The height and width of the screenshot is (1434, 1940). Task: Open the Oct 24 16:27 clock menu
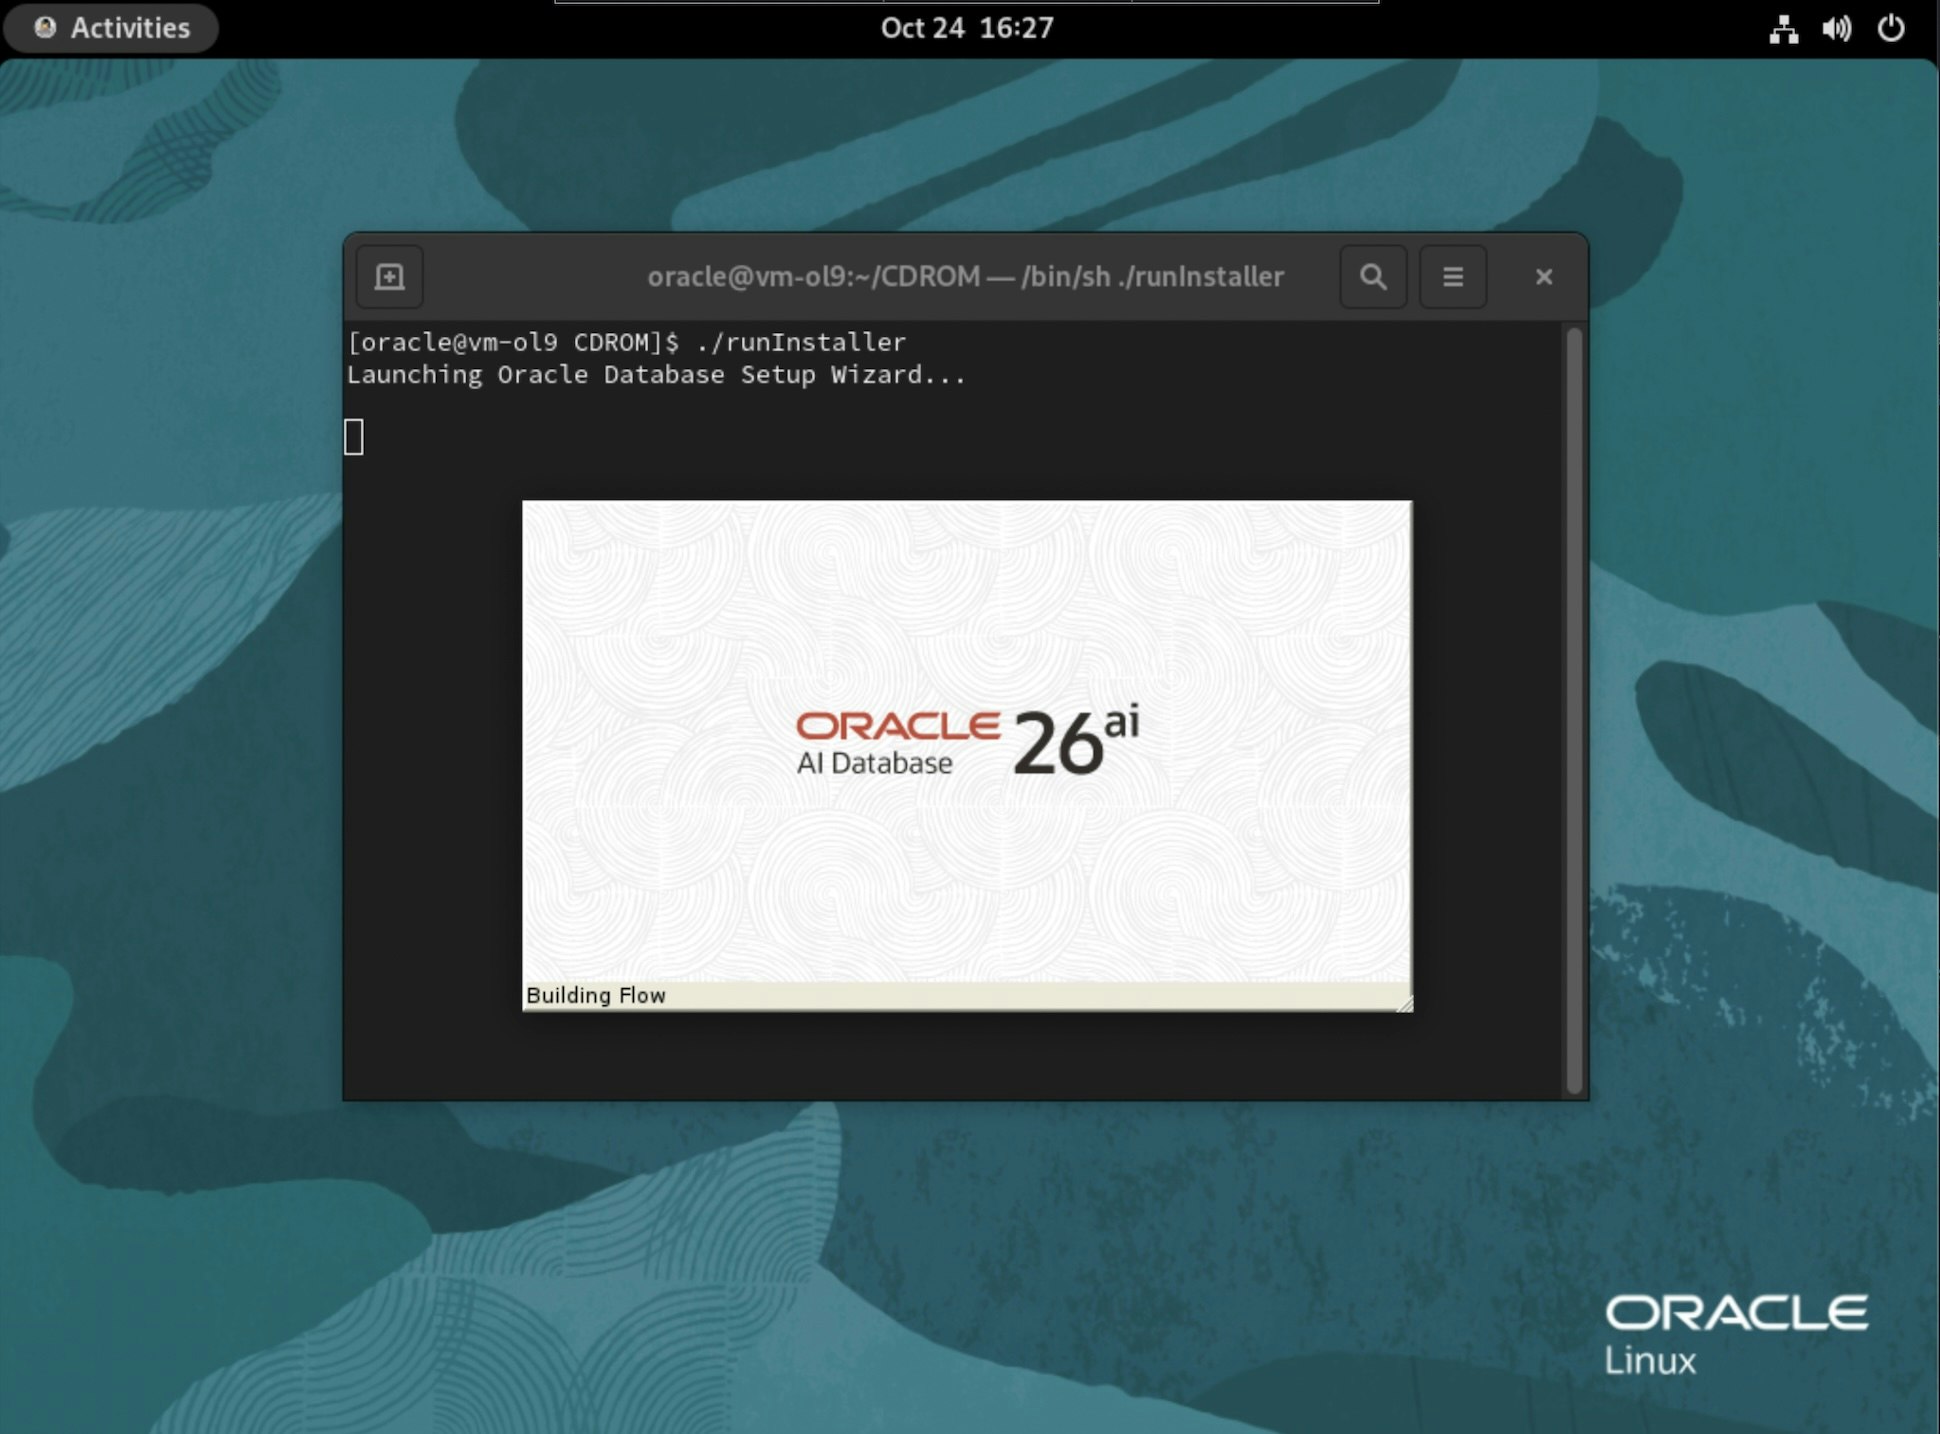tap(966, 28)
